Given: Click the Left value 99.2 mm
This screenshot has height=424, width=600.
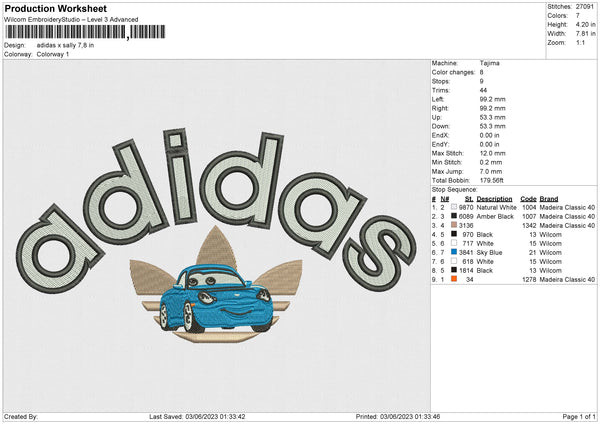Looking at the screenshot, I should click(x=492, y=99).
